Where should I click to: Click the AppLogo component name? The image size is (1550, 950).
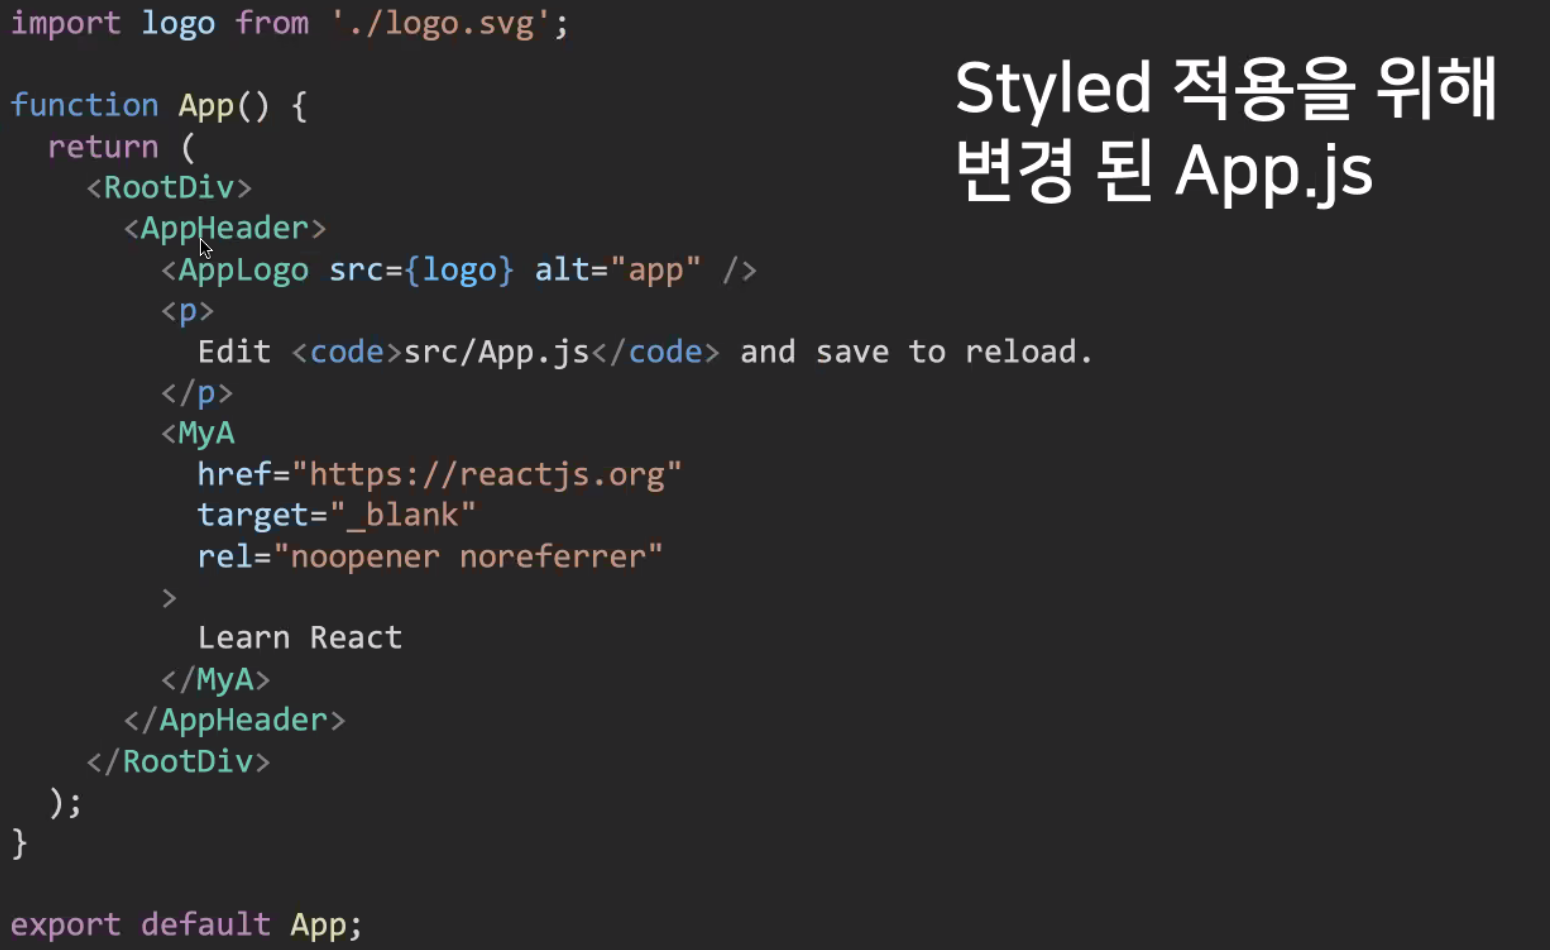click(x=243, y=270)
